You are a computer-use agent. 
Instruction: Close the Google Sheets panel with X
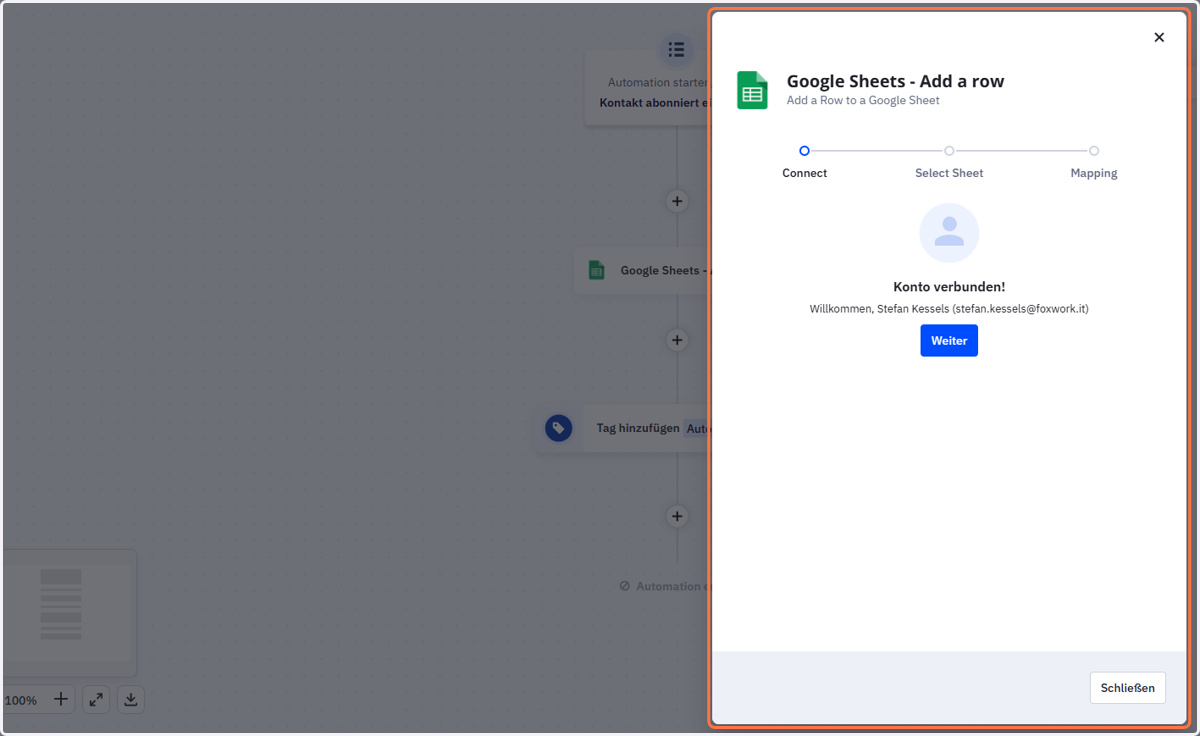pyautogui.click(x=1159, y=38)
